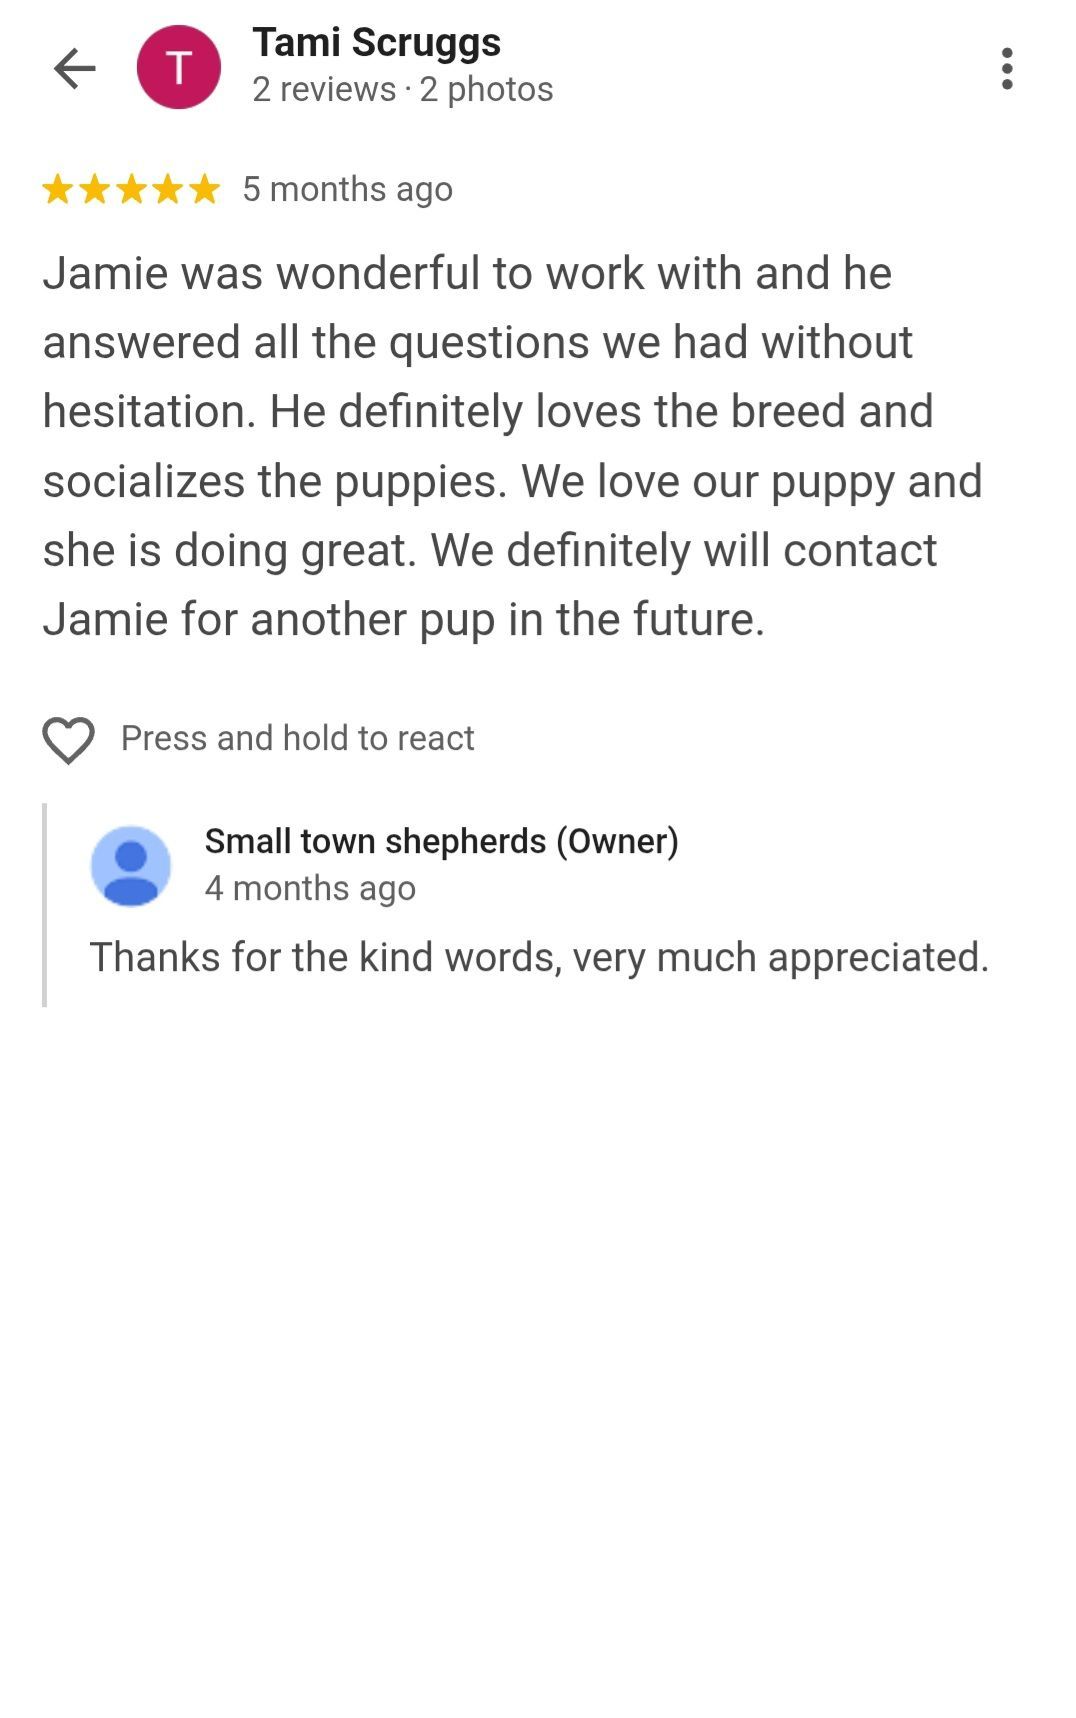Go back using the left arrow
This screenshot has height=1718, width=1076.
(74, 69)
